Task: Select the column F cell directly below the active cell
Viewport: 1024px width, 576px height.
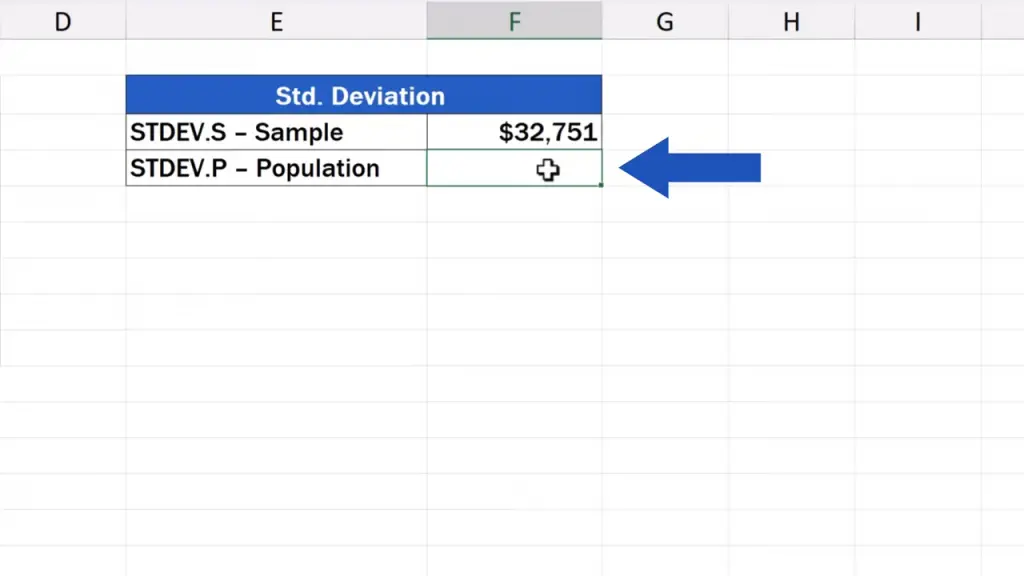Action: click(514, 204)
